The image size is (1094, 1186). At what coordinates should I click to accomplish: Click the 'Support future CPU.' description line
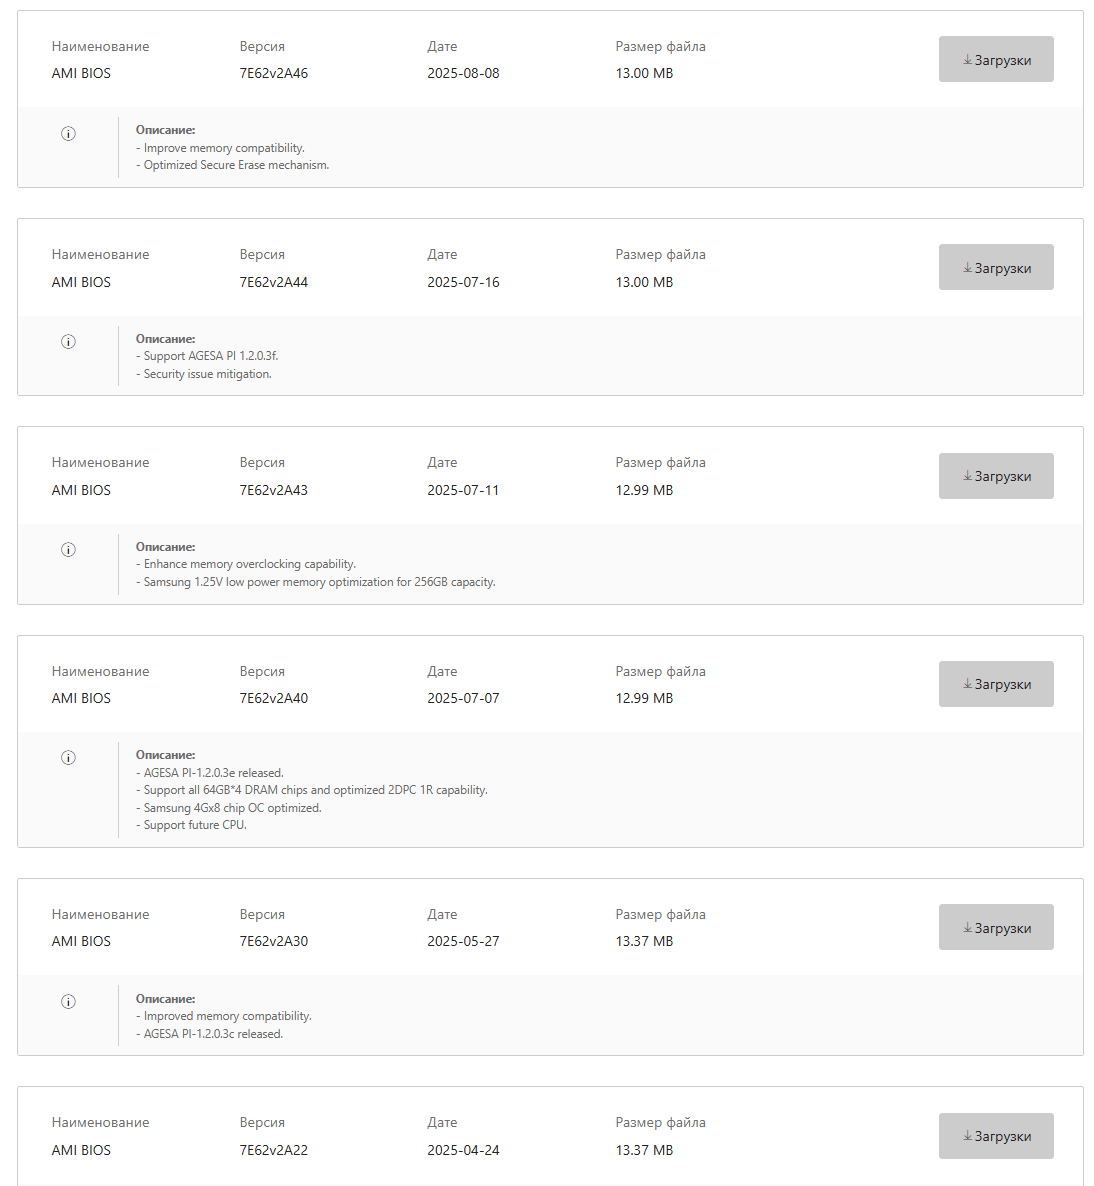click(x=191, y=825)
